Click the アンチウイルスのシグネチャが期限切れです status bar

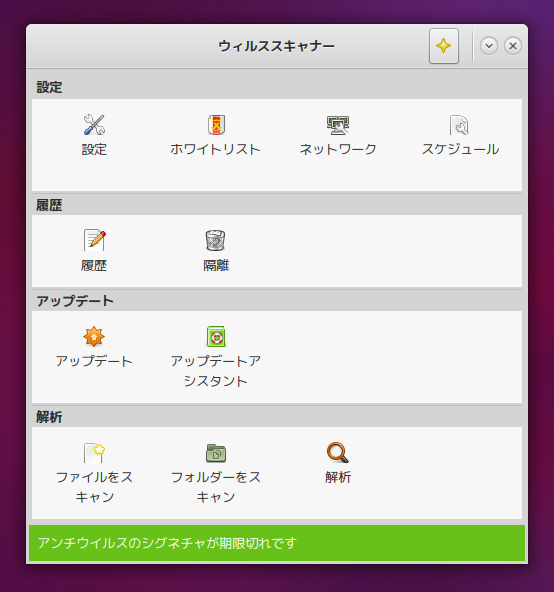coord(277,543)
